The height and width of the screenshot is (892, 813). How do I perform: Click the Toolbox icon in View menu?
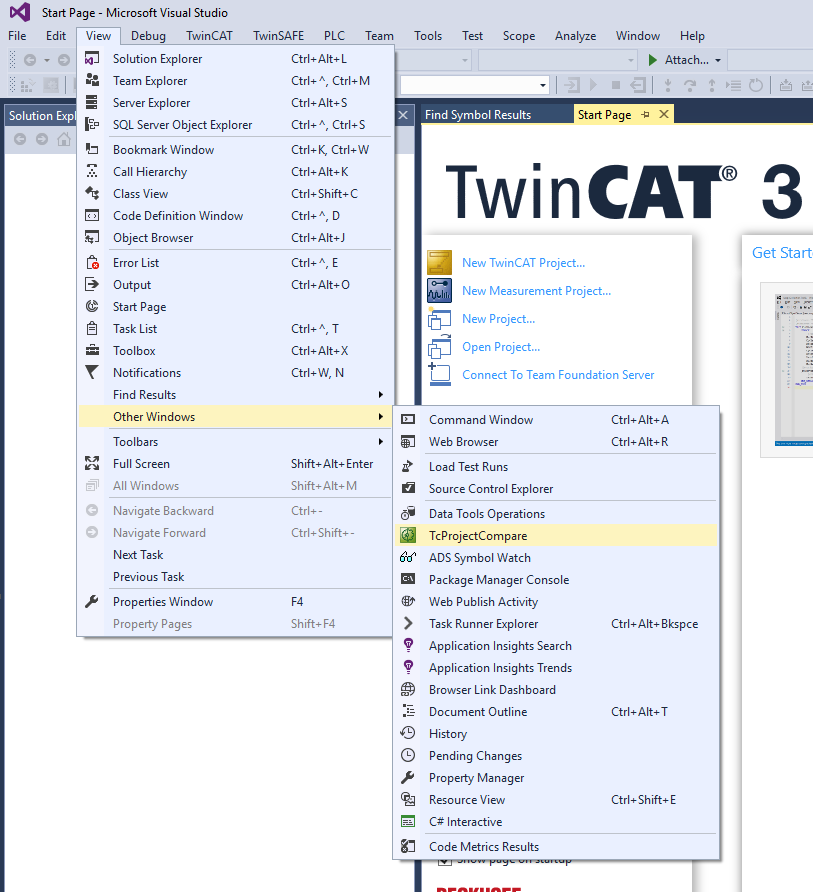(92, 351)
